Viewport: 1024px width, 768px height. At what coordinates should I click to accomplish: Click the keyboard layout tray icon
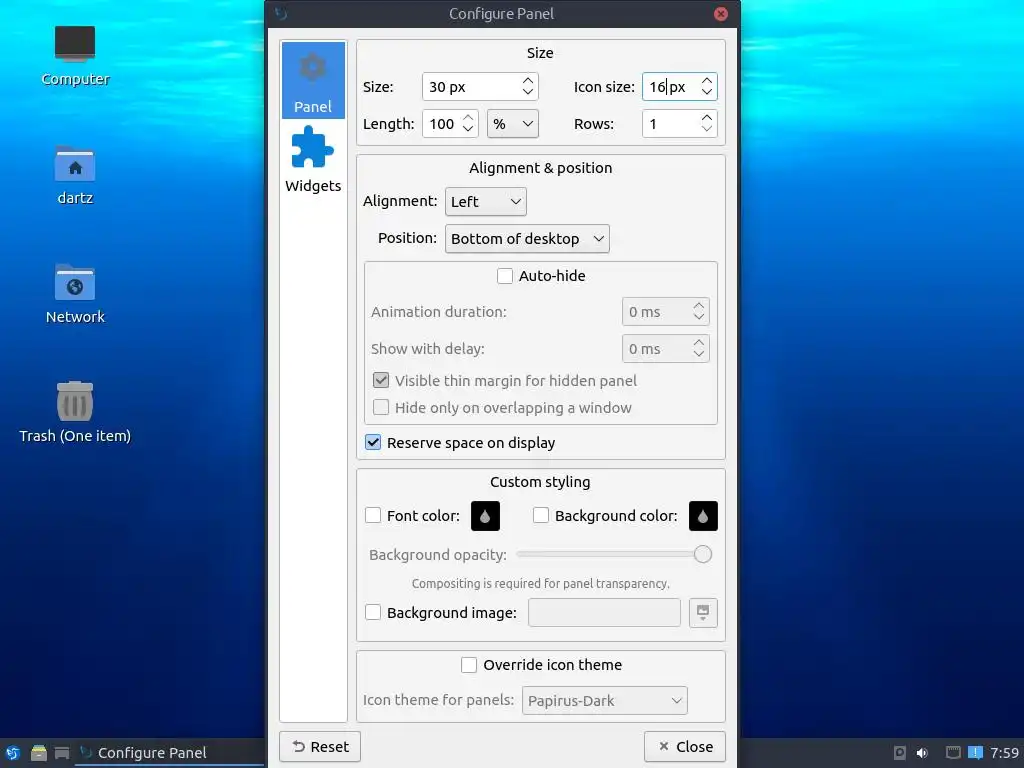click(953, 753)
